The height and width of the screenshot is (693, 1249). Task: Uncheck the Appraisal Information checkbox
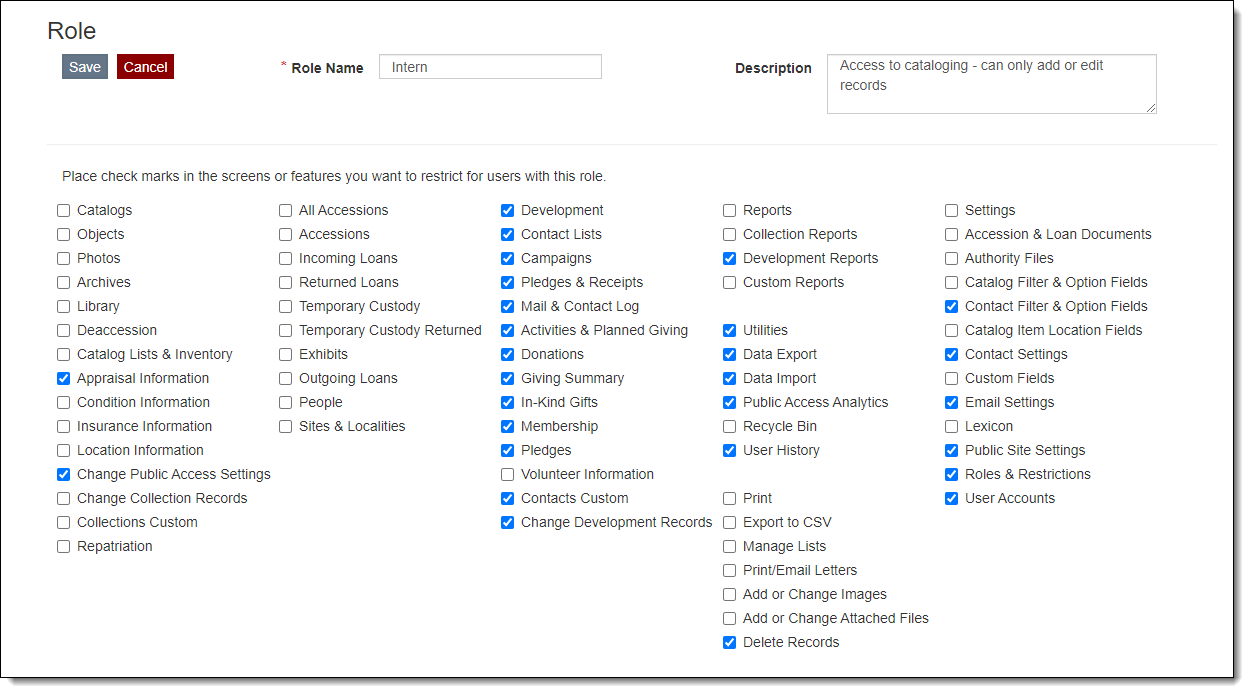63,378
